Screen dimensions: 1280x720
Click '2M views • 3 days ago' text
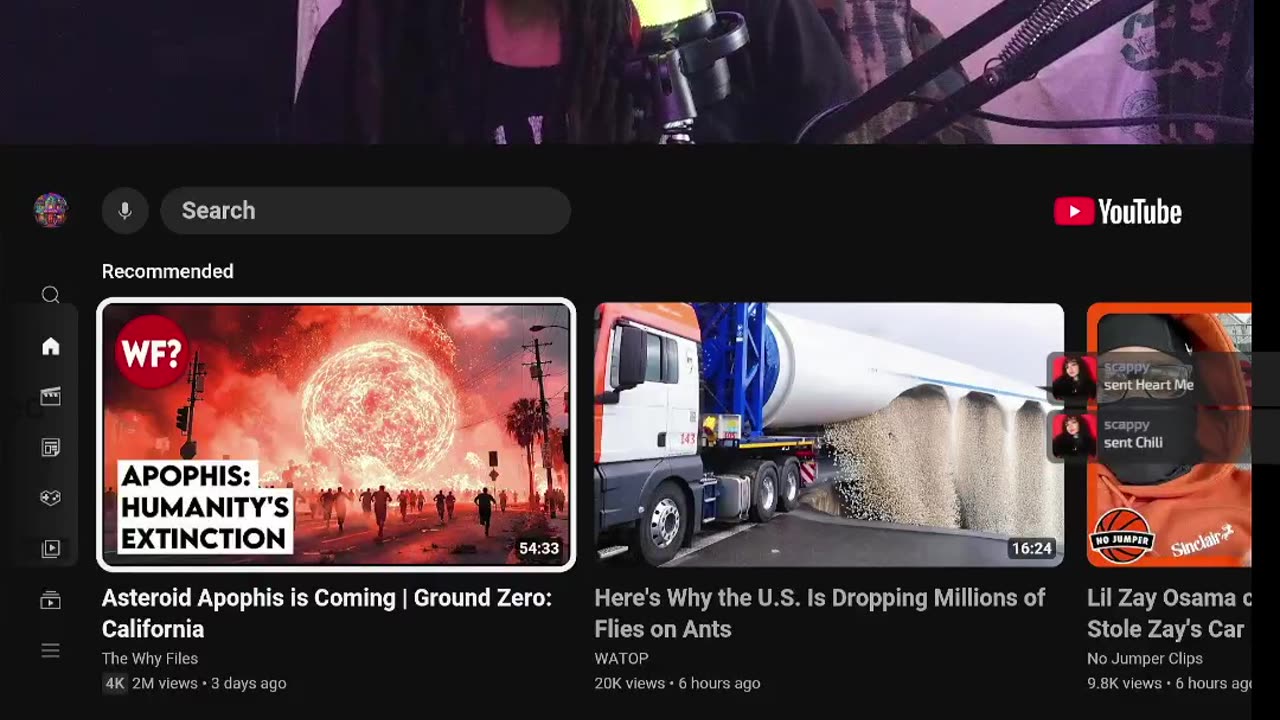pyautogui.click(x=209, y=684)
